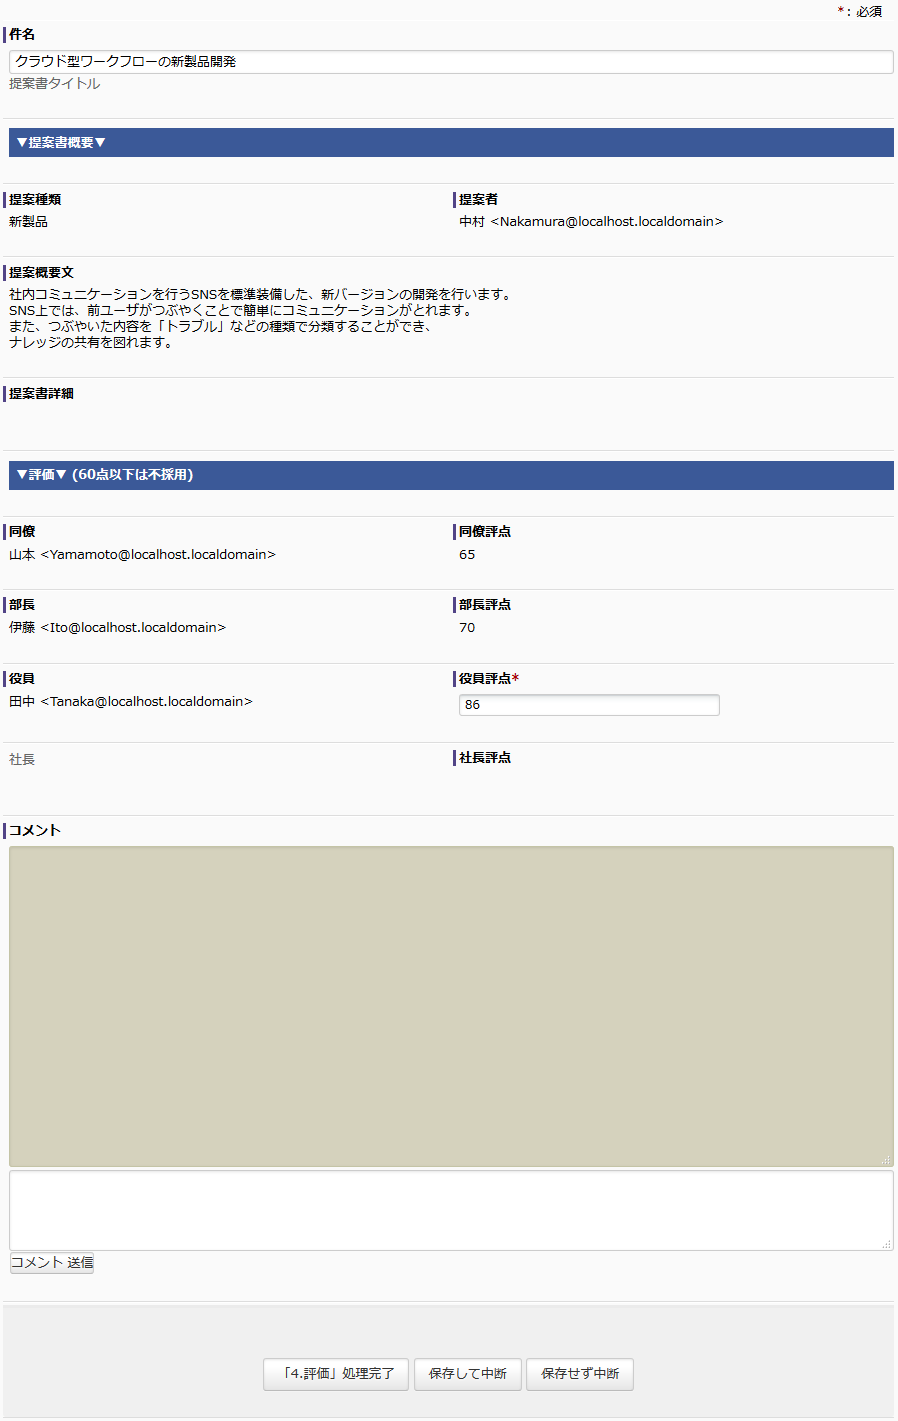
Task: Click the 保存せず中断 button
Action: tap(580, 1374)
